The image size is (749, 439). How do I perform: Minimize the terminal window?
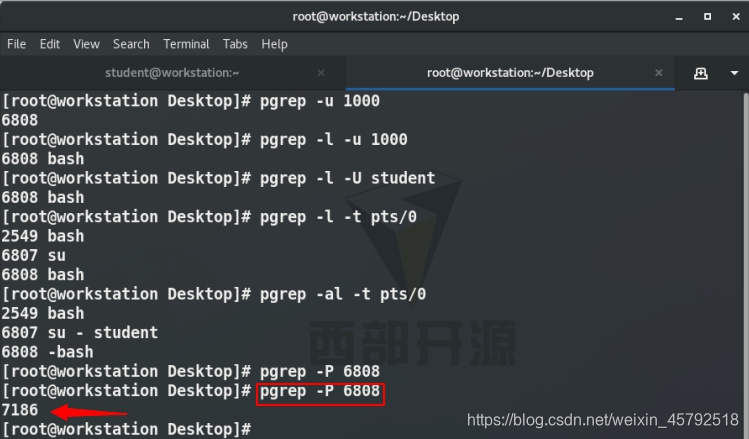tap(679, 17)
